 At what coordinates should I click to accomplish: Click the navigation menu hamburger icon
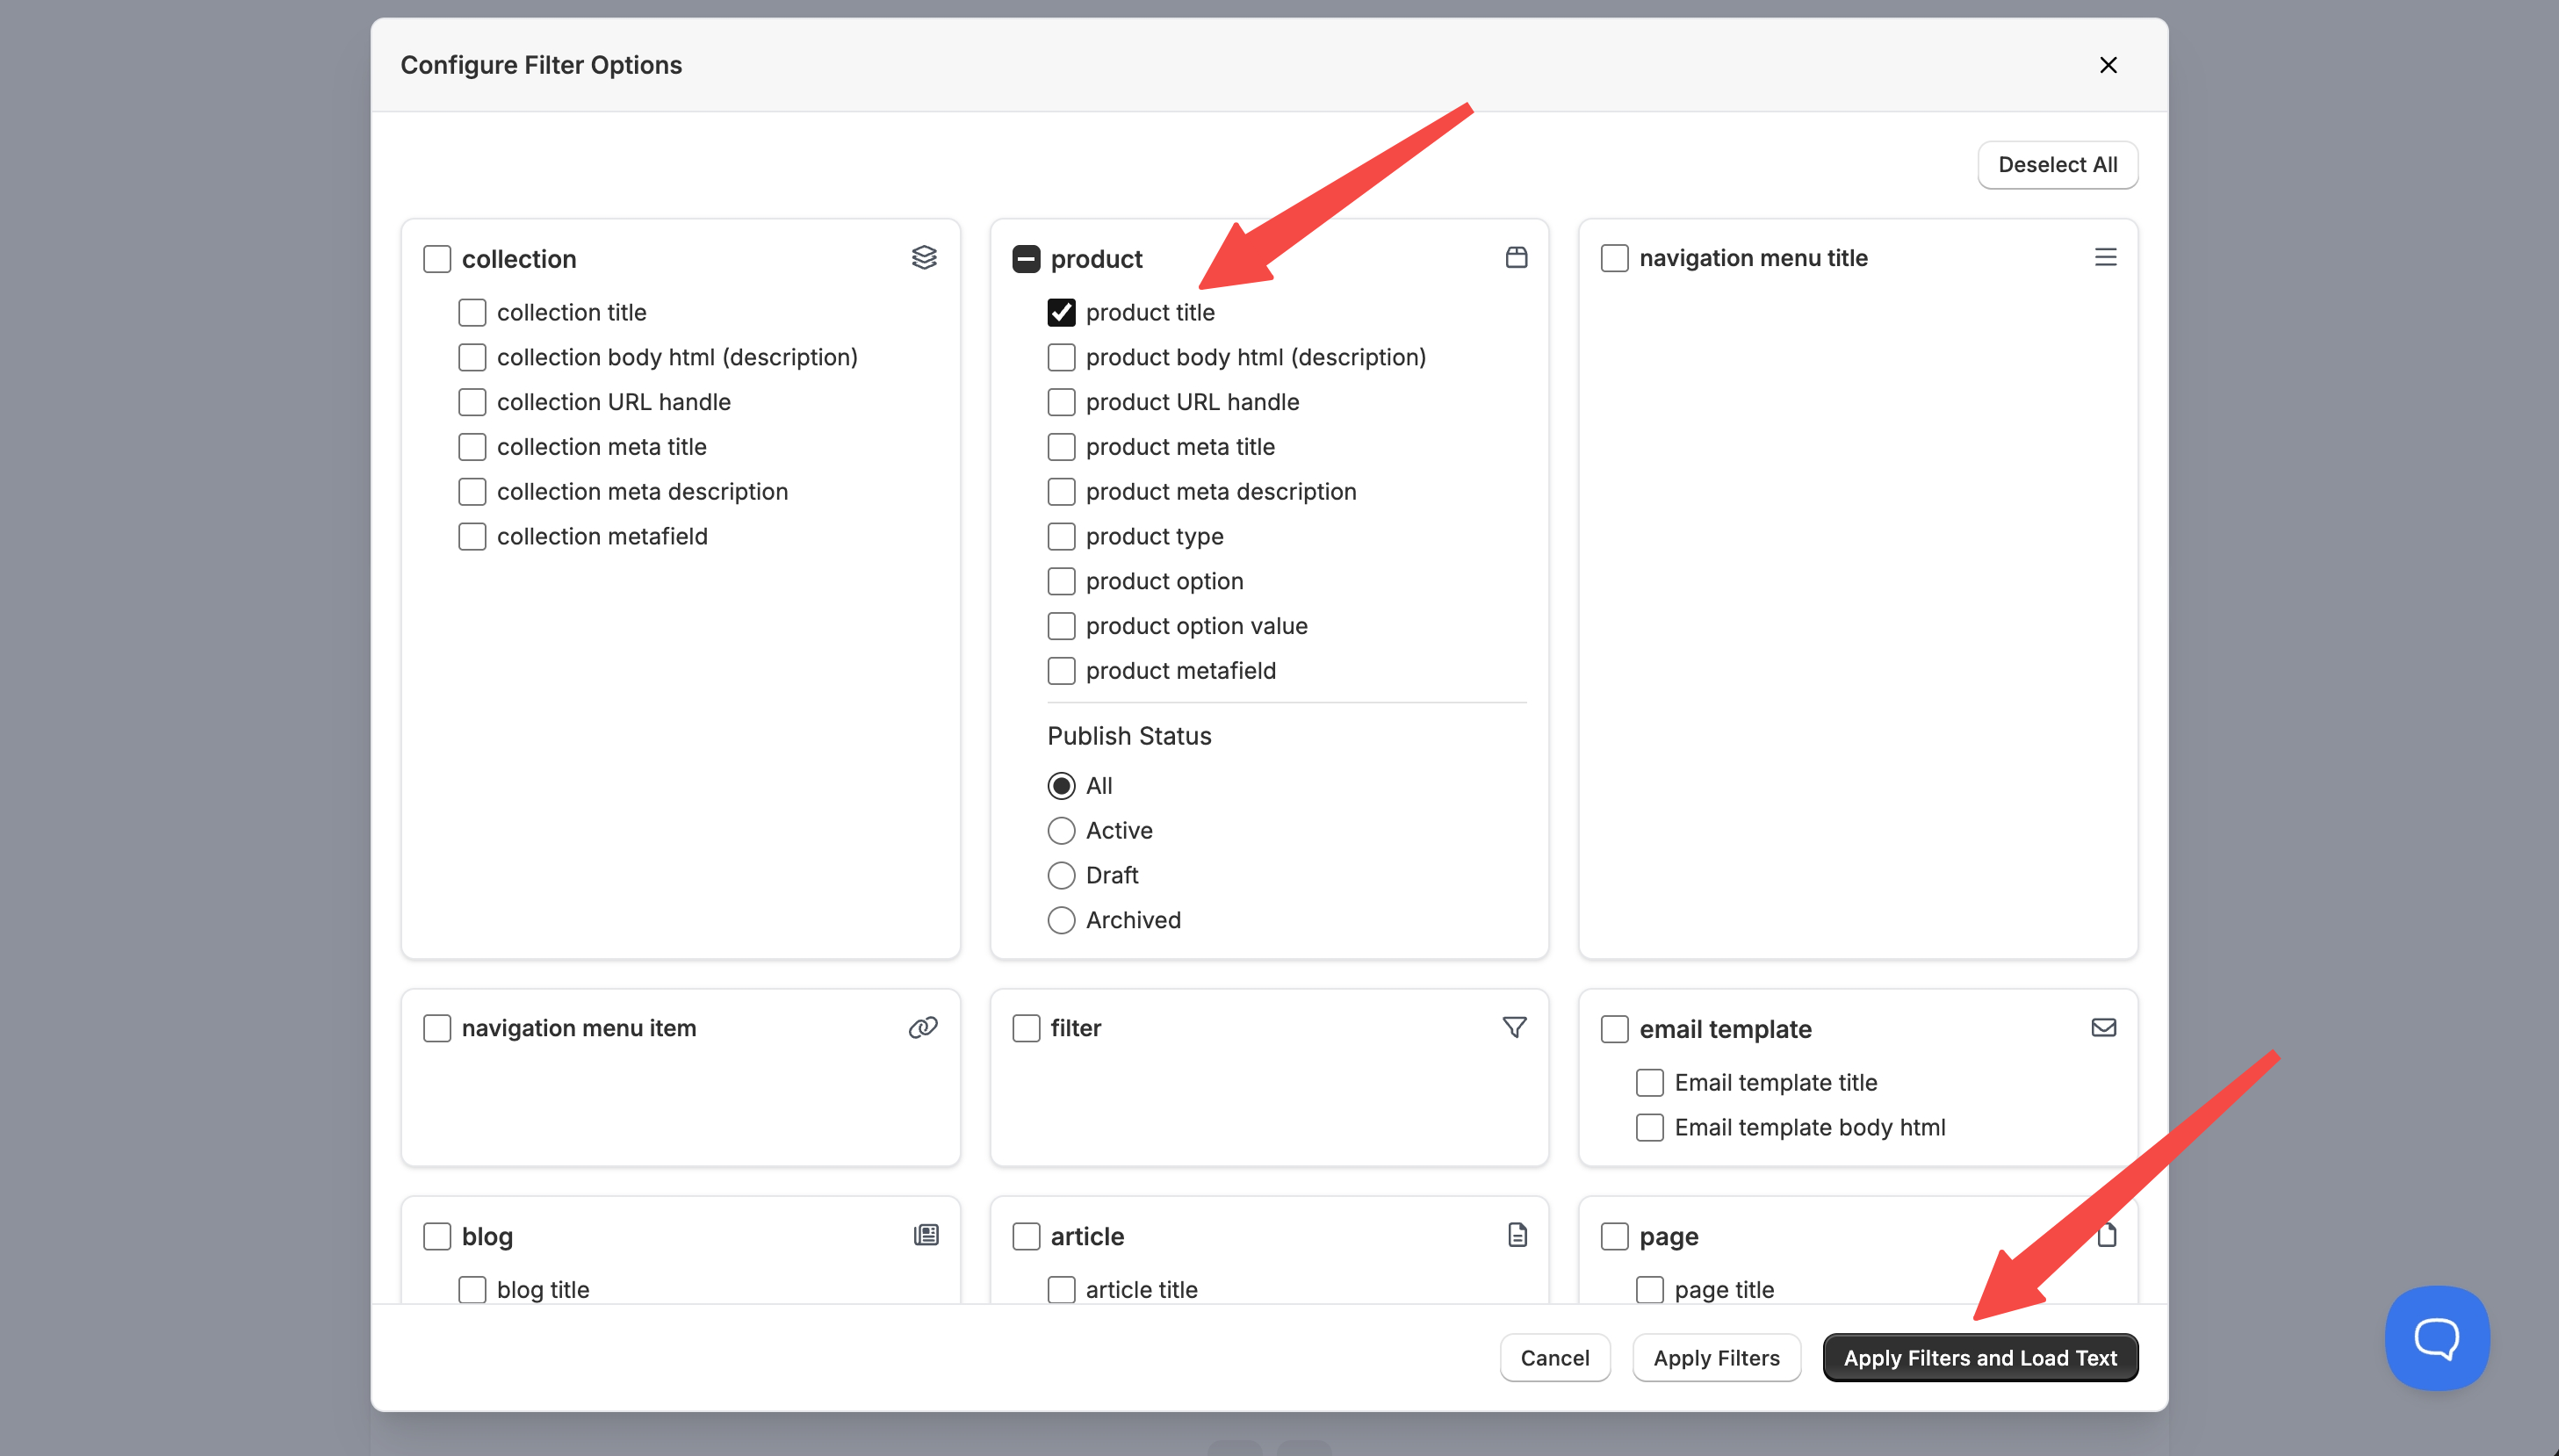[x=2105, y=258]
